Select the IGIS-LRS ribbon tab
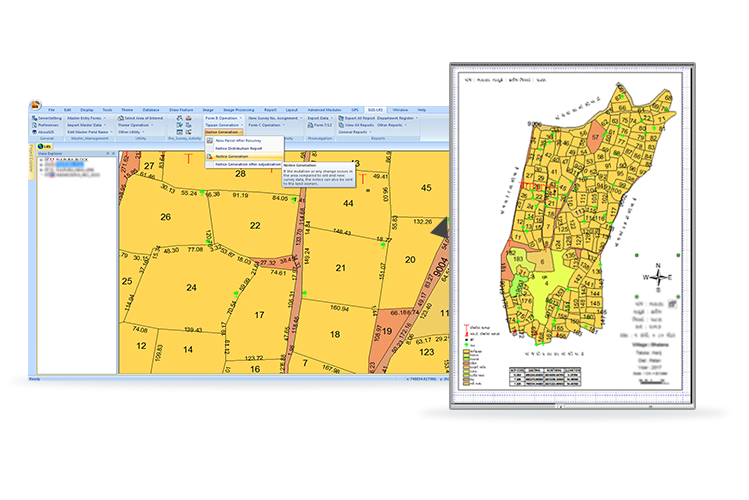Screen dimensions: 749x500 375,110
